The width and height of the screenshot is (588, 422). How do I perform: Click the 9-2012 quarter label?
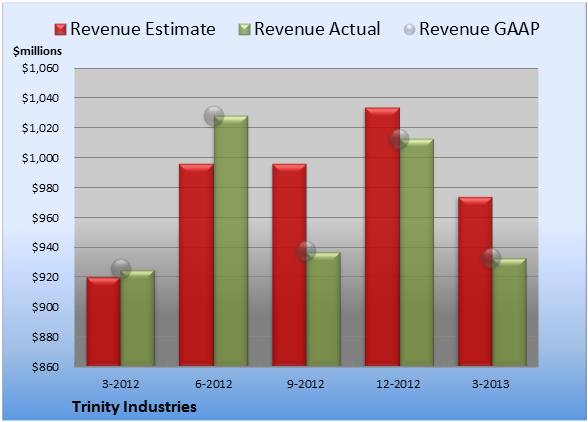pos(306,384)
